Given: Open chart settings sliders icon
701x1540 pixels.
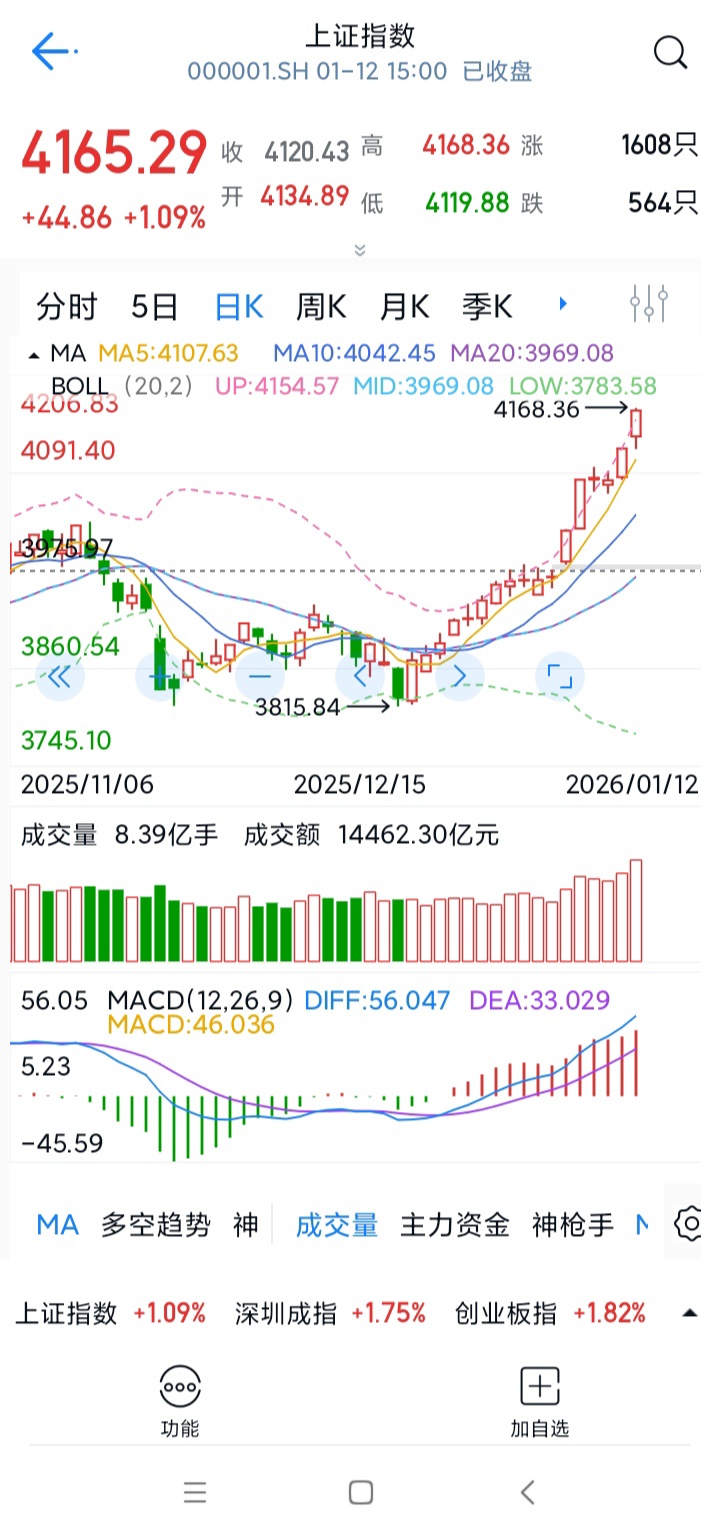Looking at the screenshot, I should [x=648, y=304].
